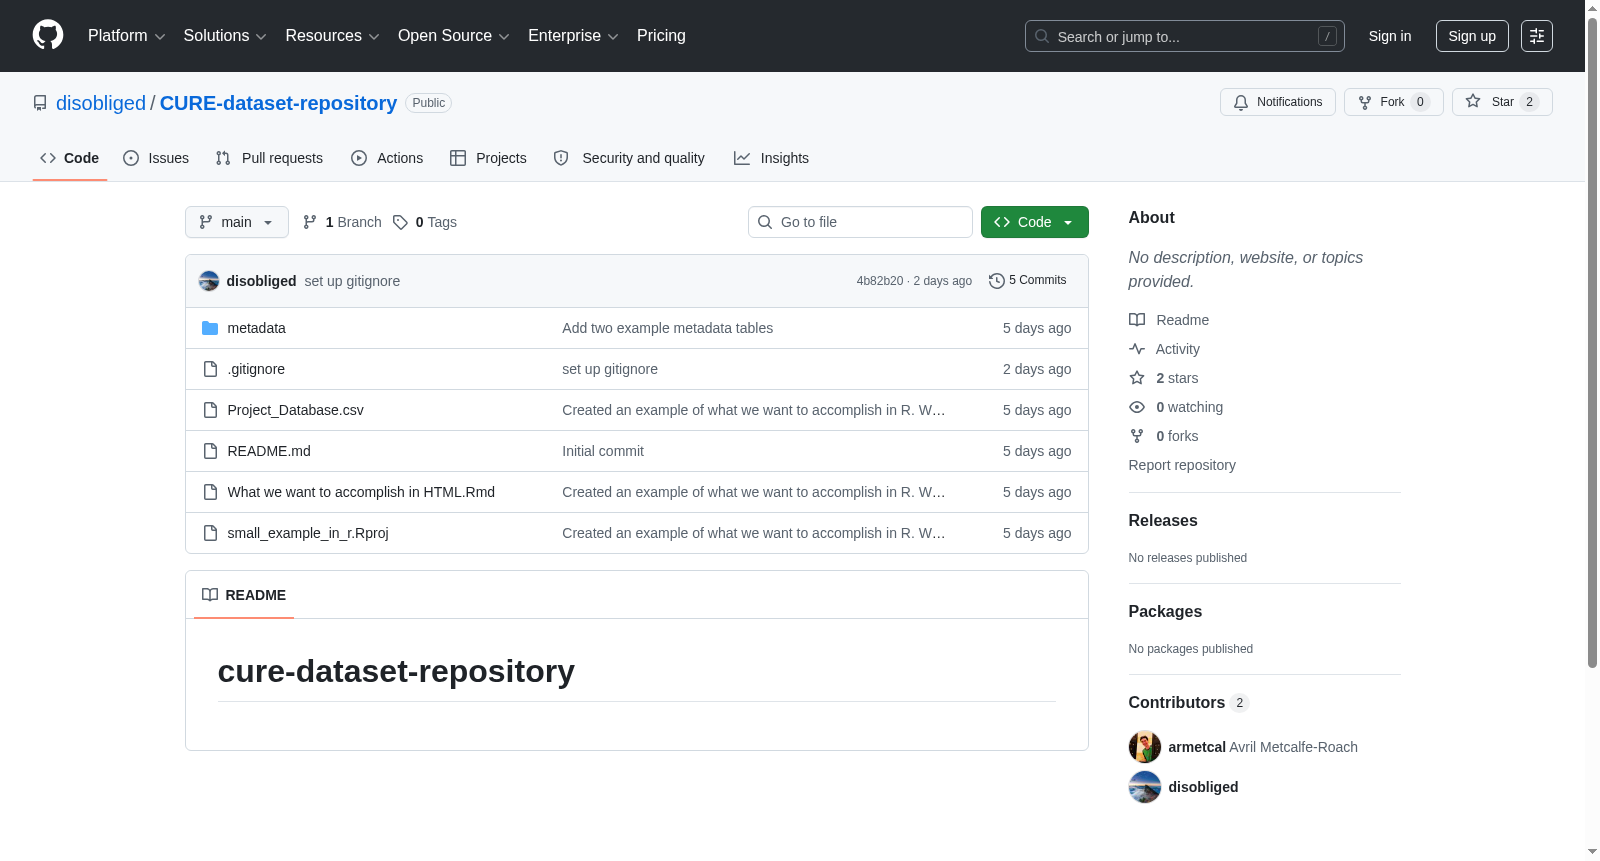The width and height of the screenshot is (1600, 861).
Task: Click the commits history clock icon
Action: click(996, 281)
